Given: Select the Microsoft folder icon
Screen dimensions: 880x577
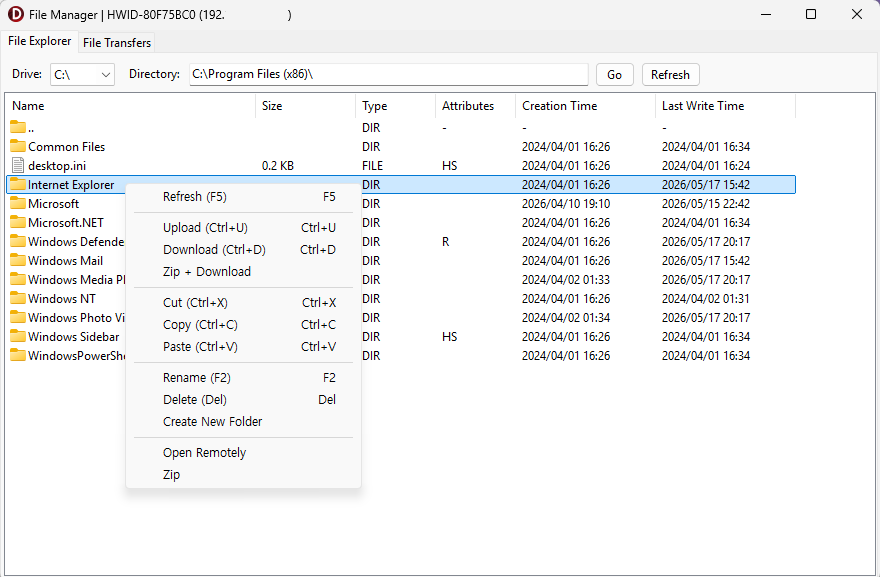Looking at the screenshot, I should 18,203.
